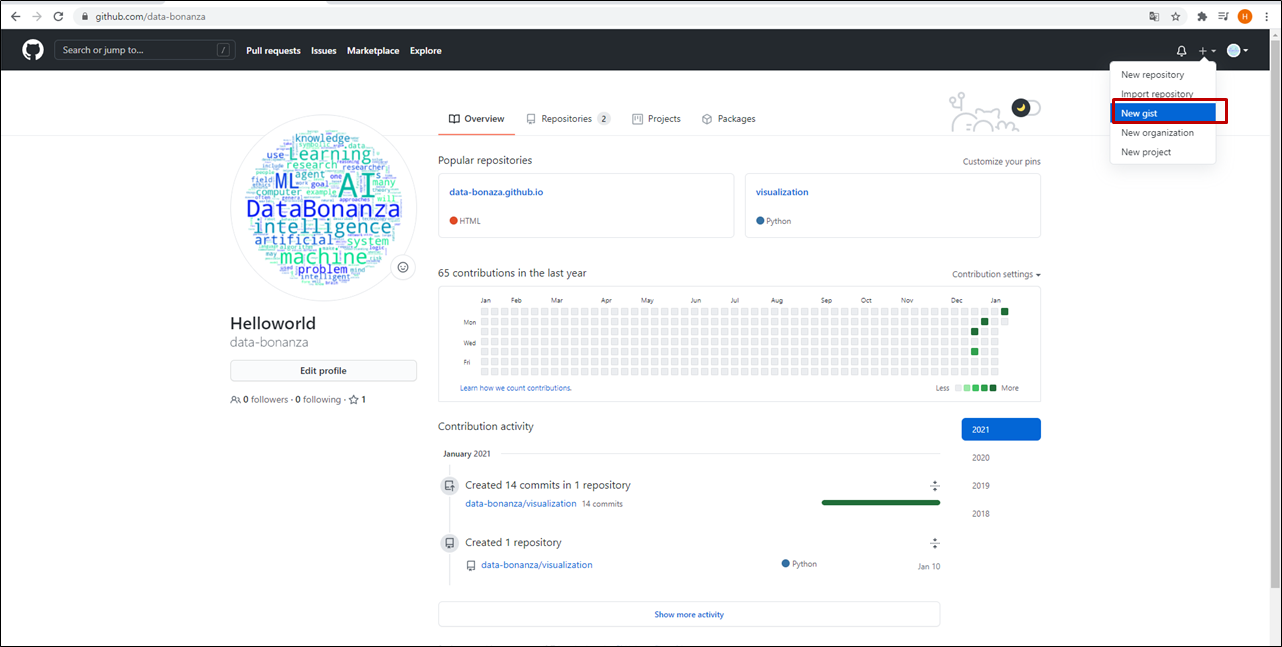Select Import repository from the menu
The width and height of the screenshot is (1282, 647).
(x=1163, y=94)
